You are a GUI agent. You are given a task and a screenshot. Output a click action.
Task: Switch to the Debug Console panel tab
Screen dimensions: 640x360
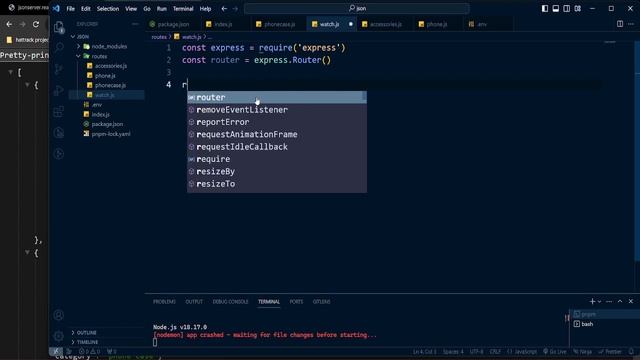click(230, 302)
